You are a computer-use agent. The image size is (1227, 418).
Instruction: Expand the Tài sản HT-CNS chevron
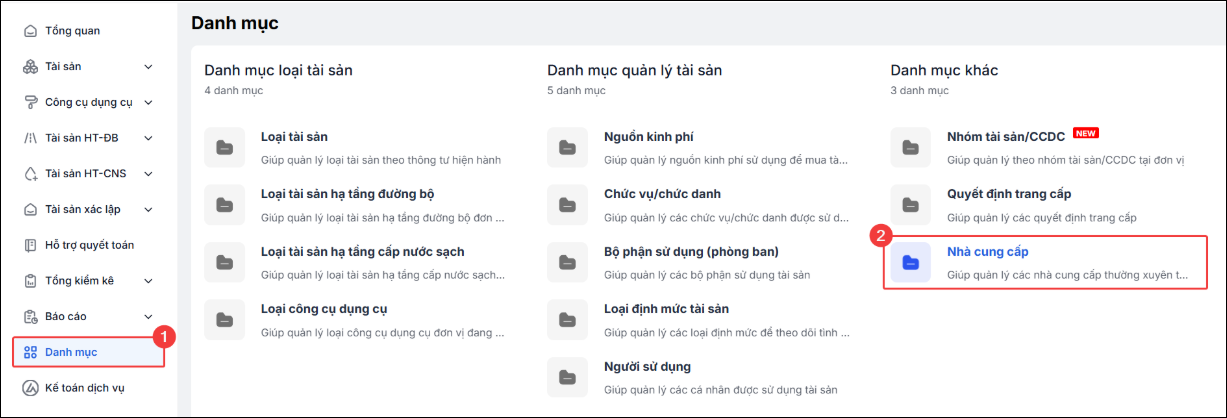pos(148,174)
